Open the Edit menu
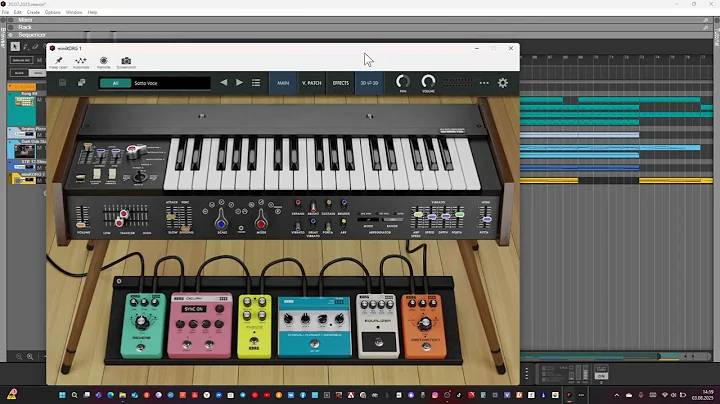 (x=17, y=12)
